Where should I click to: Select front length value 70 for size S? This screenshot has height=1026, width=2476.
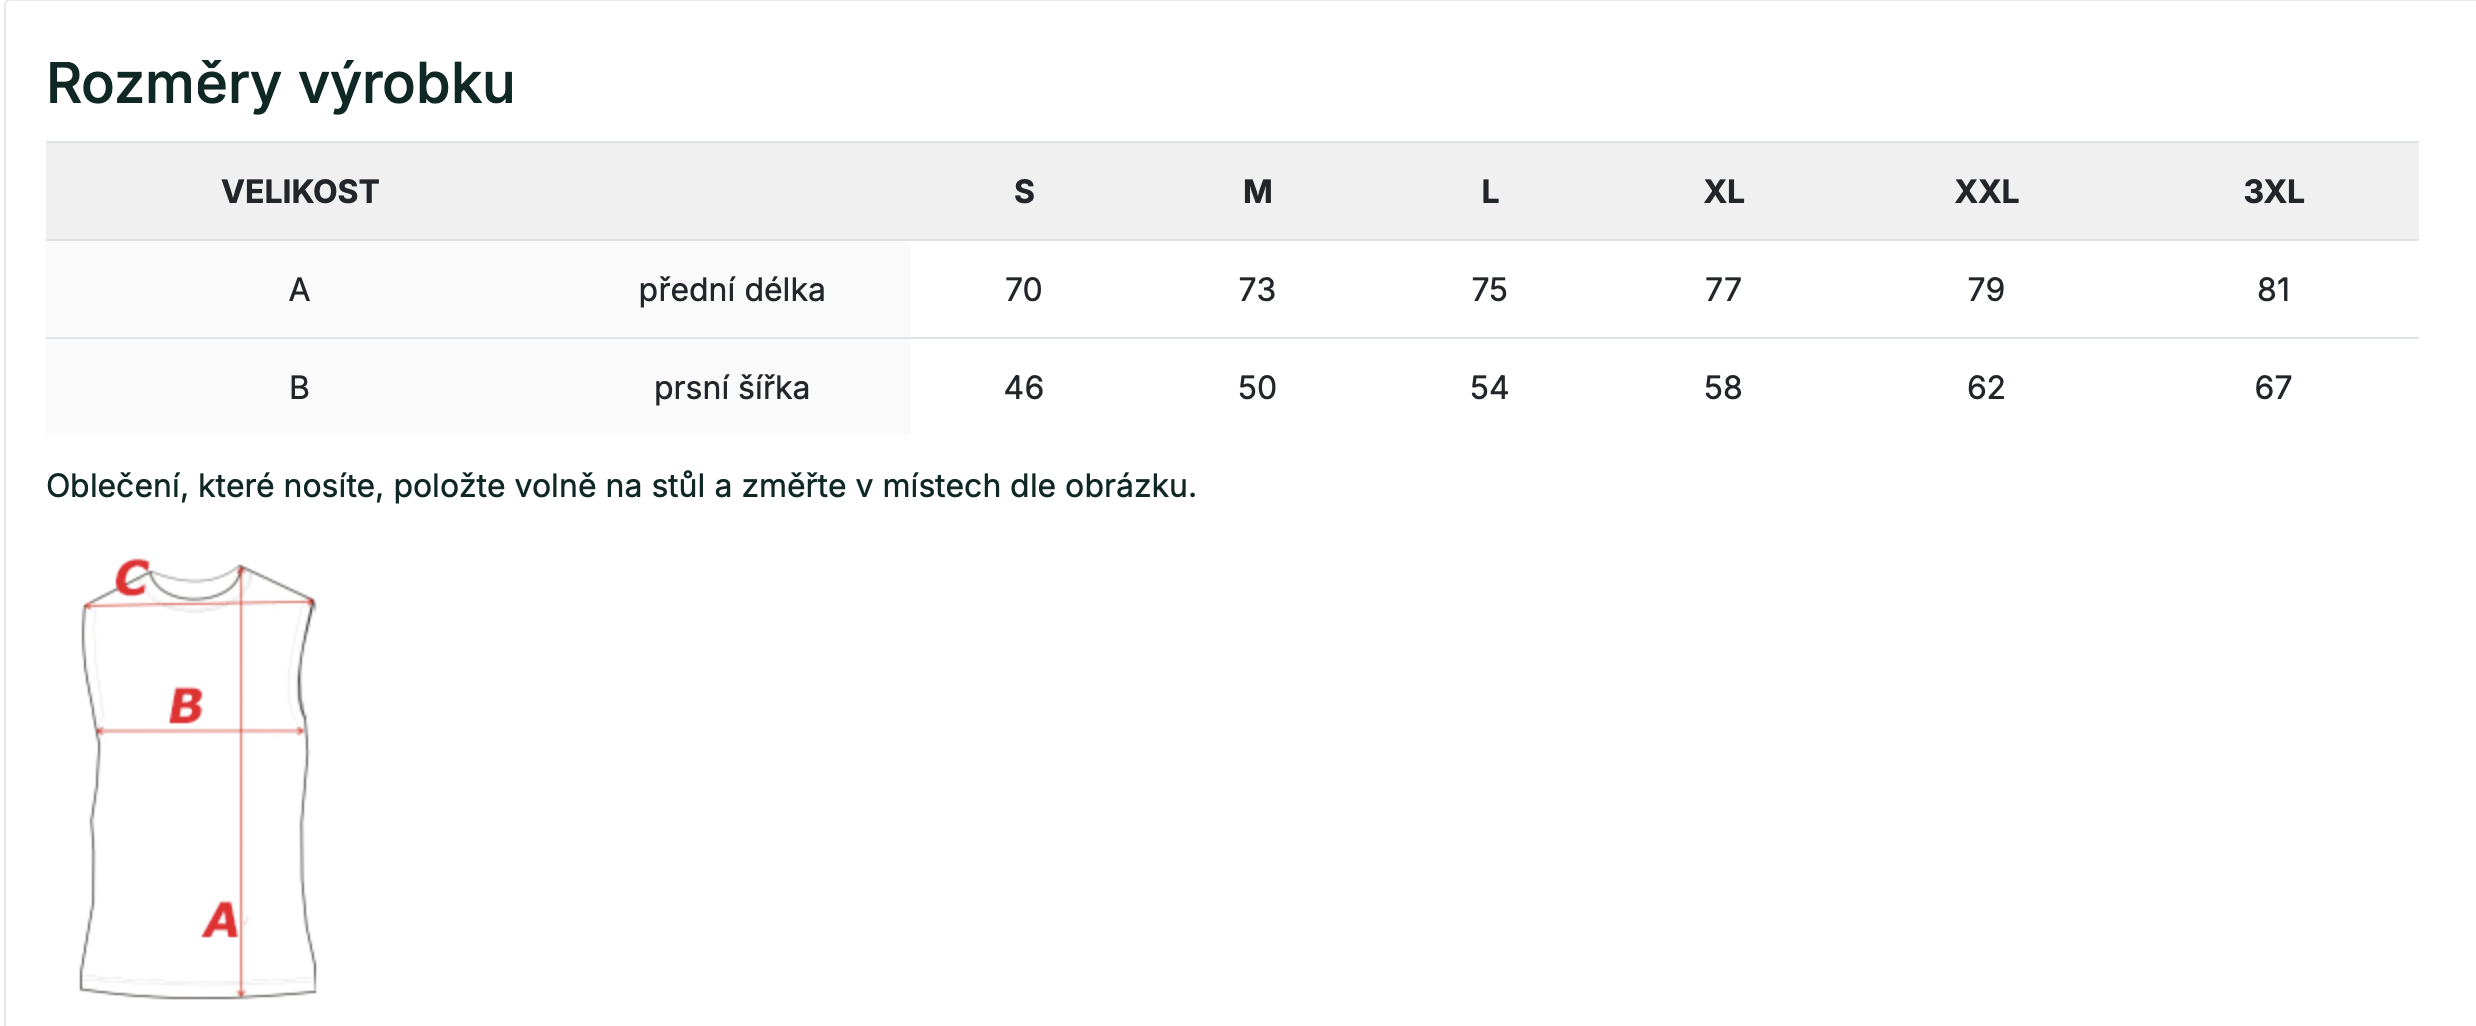point(1024,290)
